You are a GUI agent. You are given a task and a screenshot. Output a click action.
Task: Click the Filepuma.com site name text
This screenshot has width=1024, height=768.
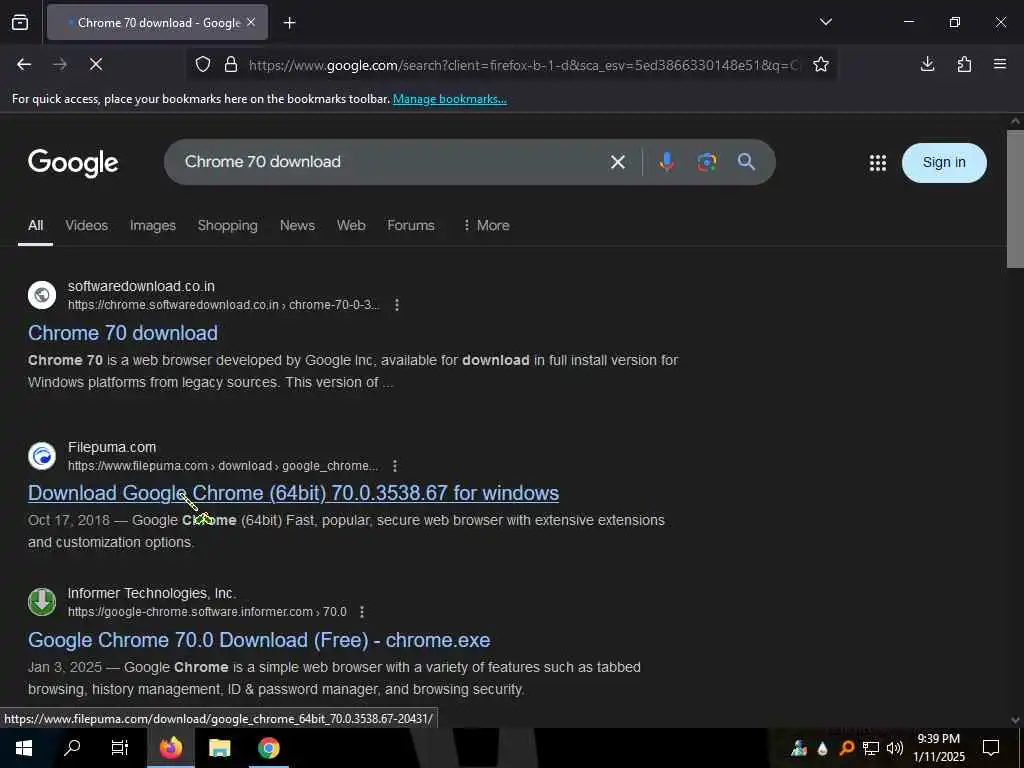[x=112, y=447]
